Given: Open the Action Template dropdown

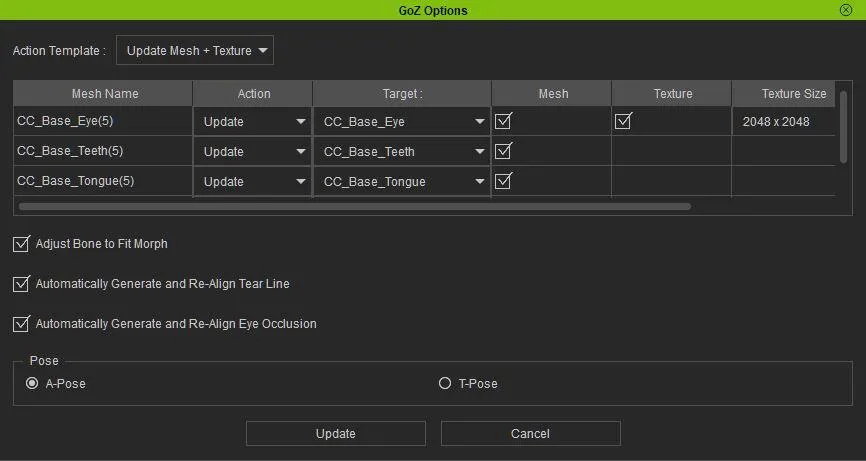Looking at the screenshot, I should pyautogui.click(x=195, y=50).
